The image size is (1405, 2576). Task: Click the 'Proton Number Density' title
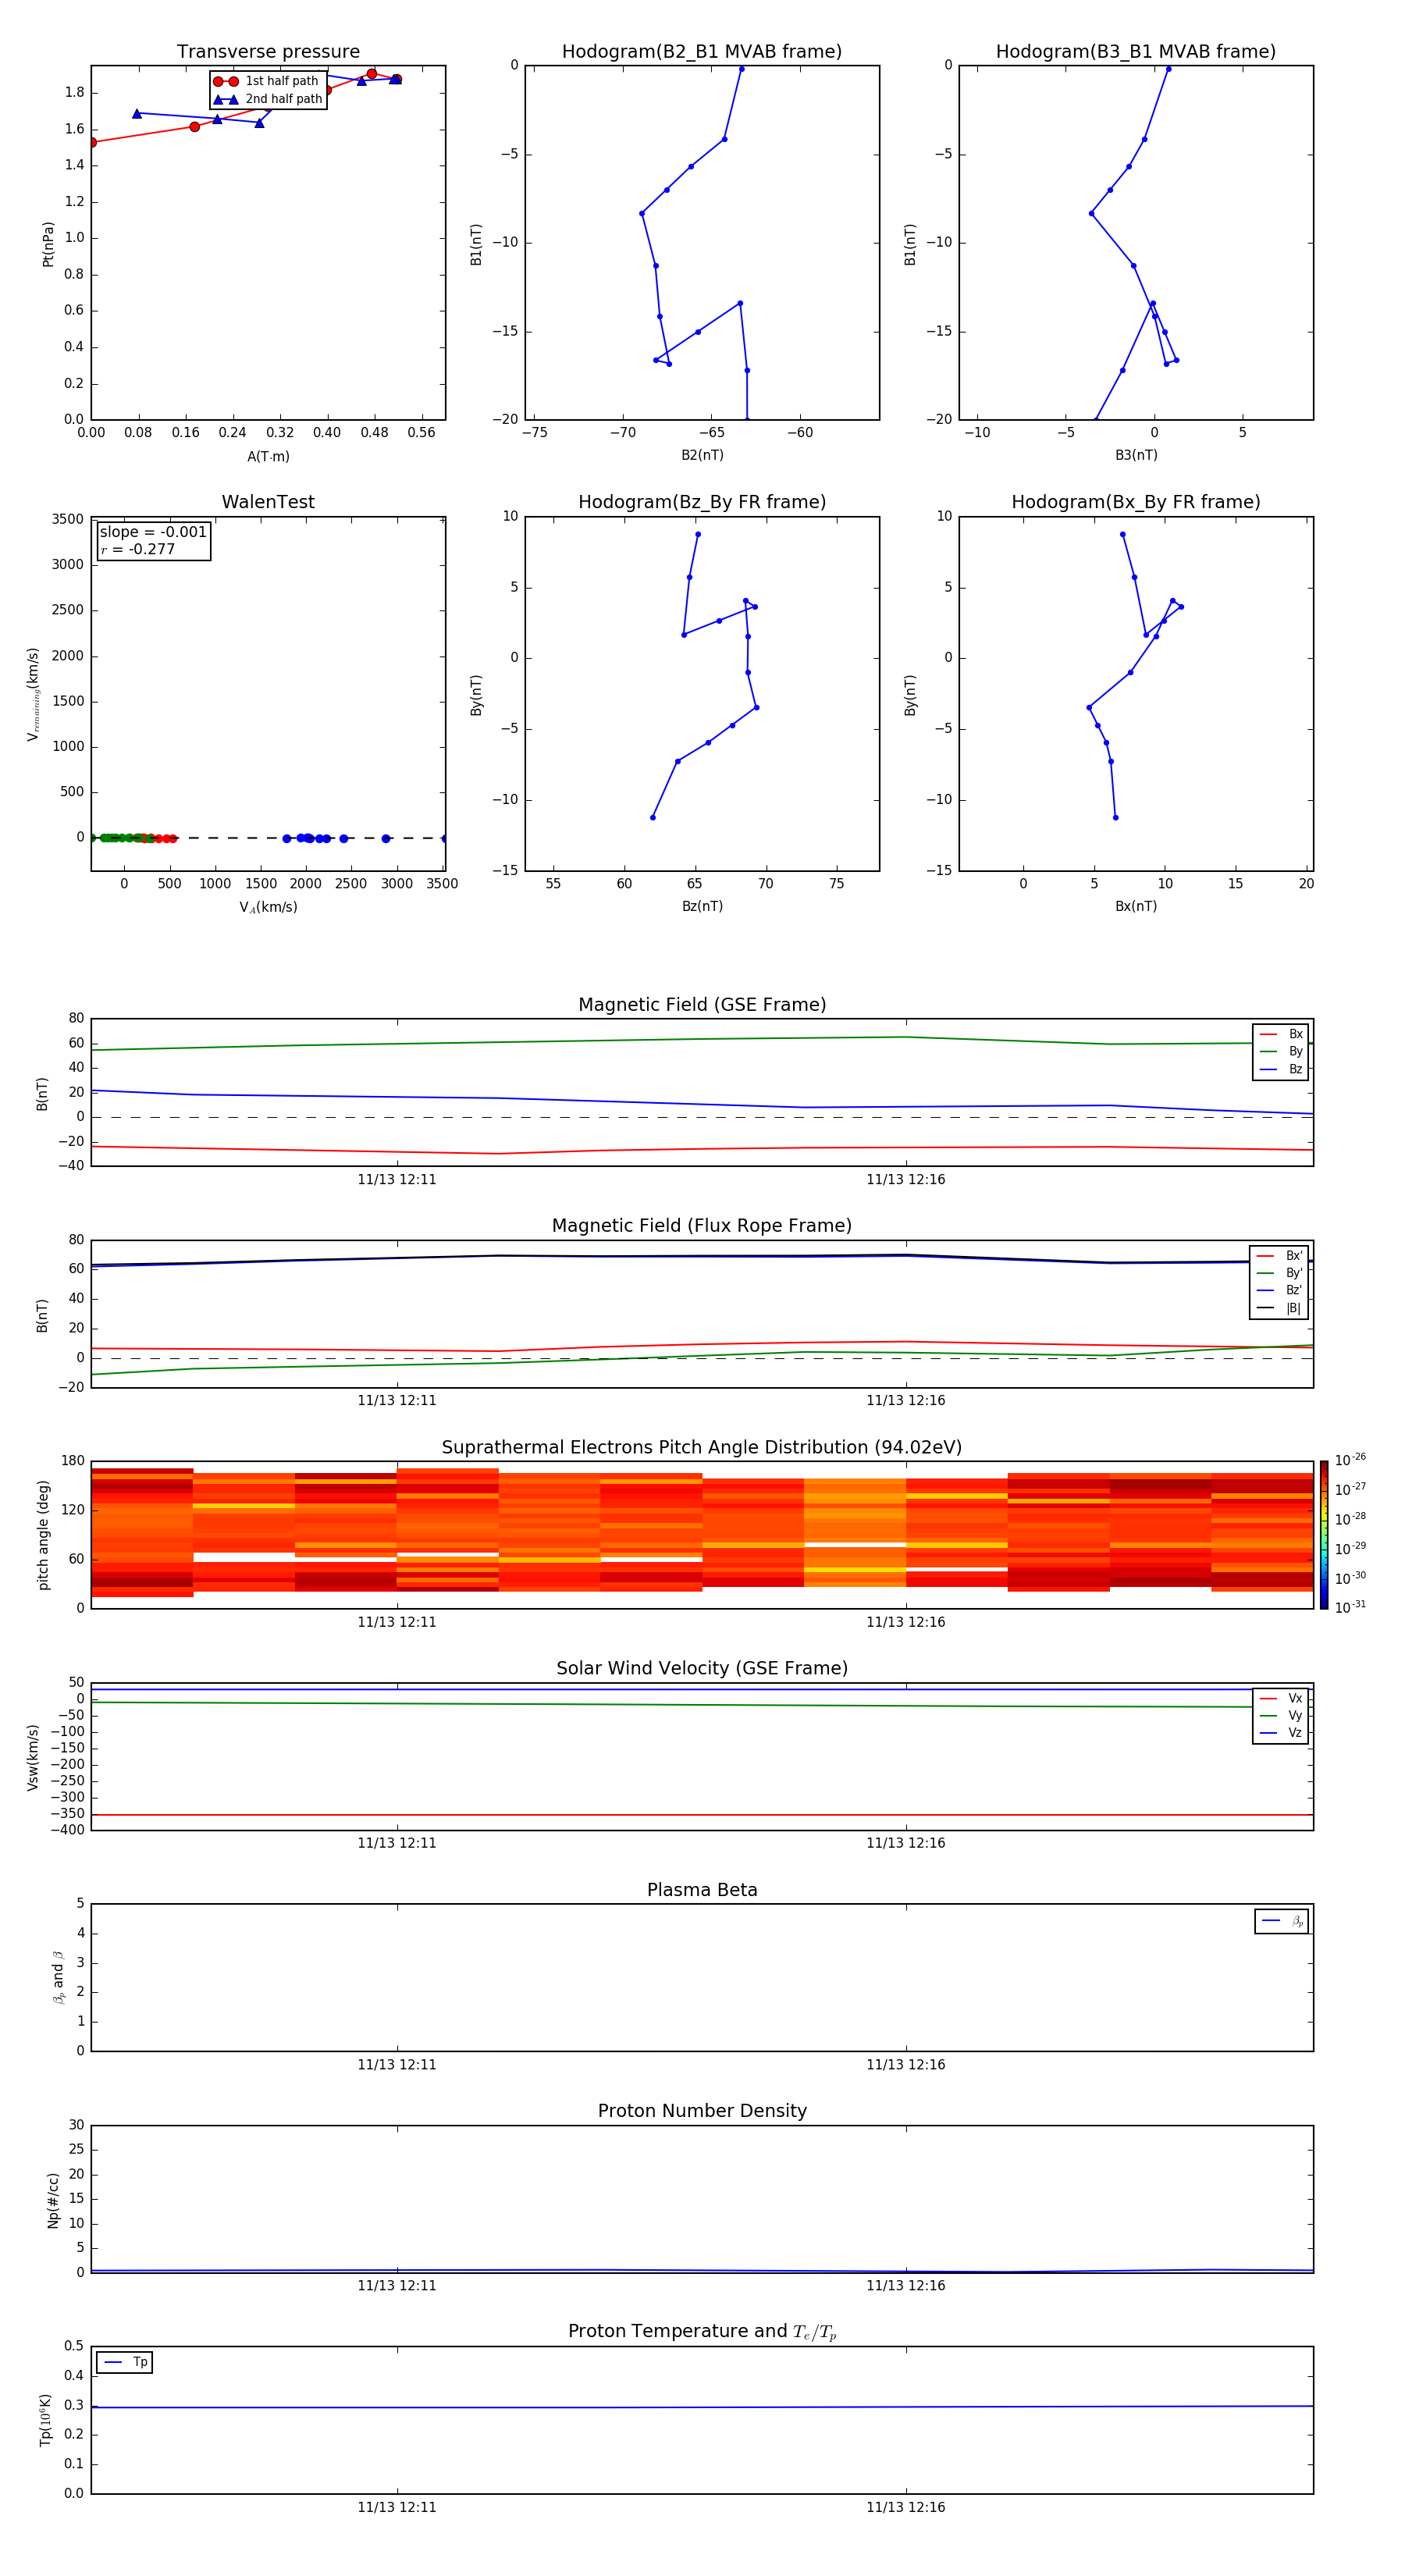click(702, 2111)
